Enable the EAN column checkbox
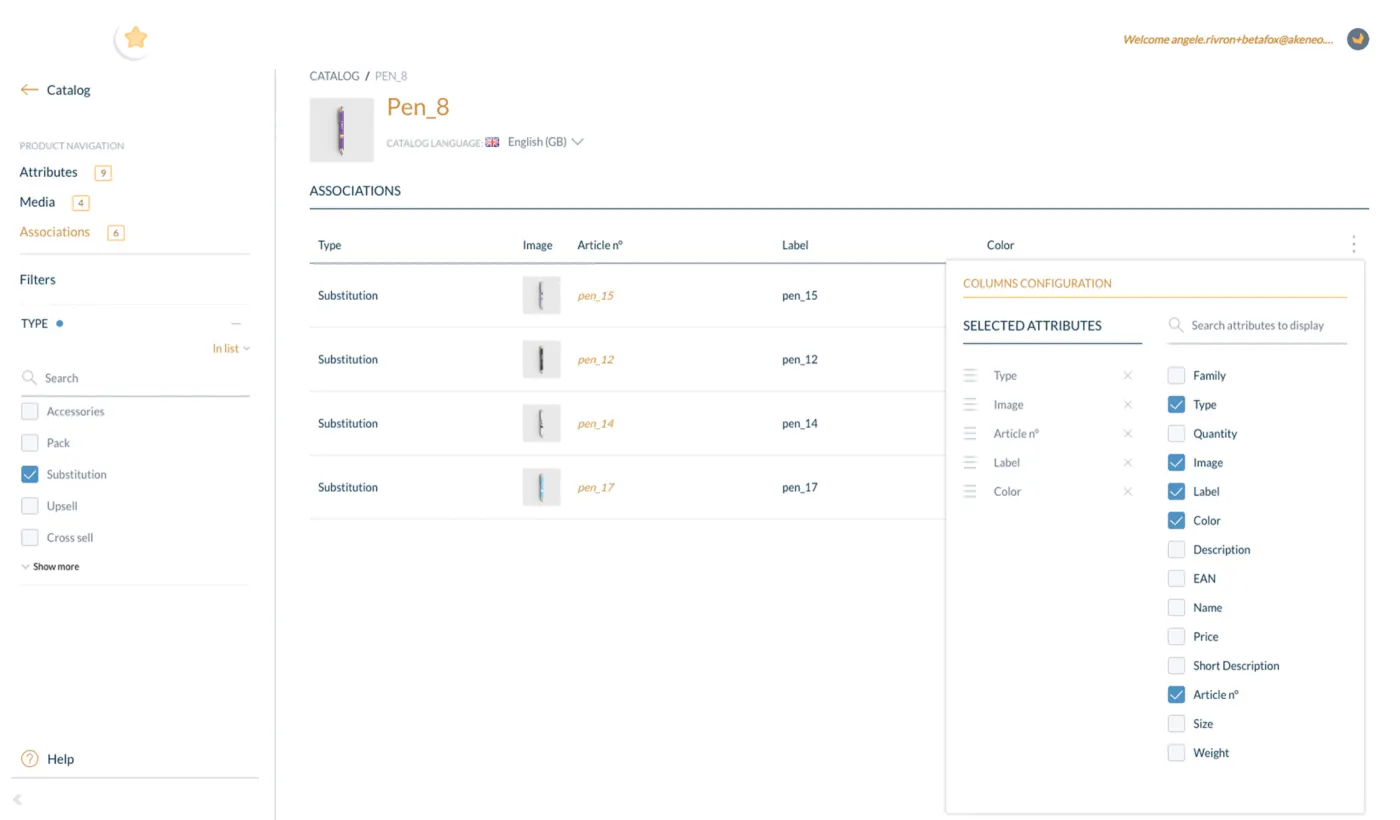Image resolution: width=1400 pixels, height=820 pixels. click(x=1176, y=579)
